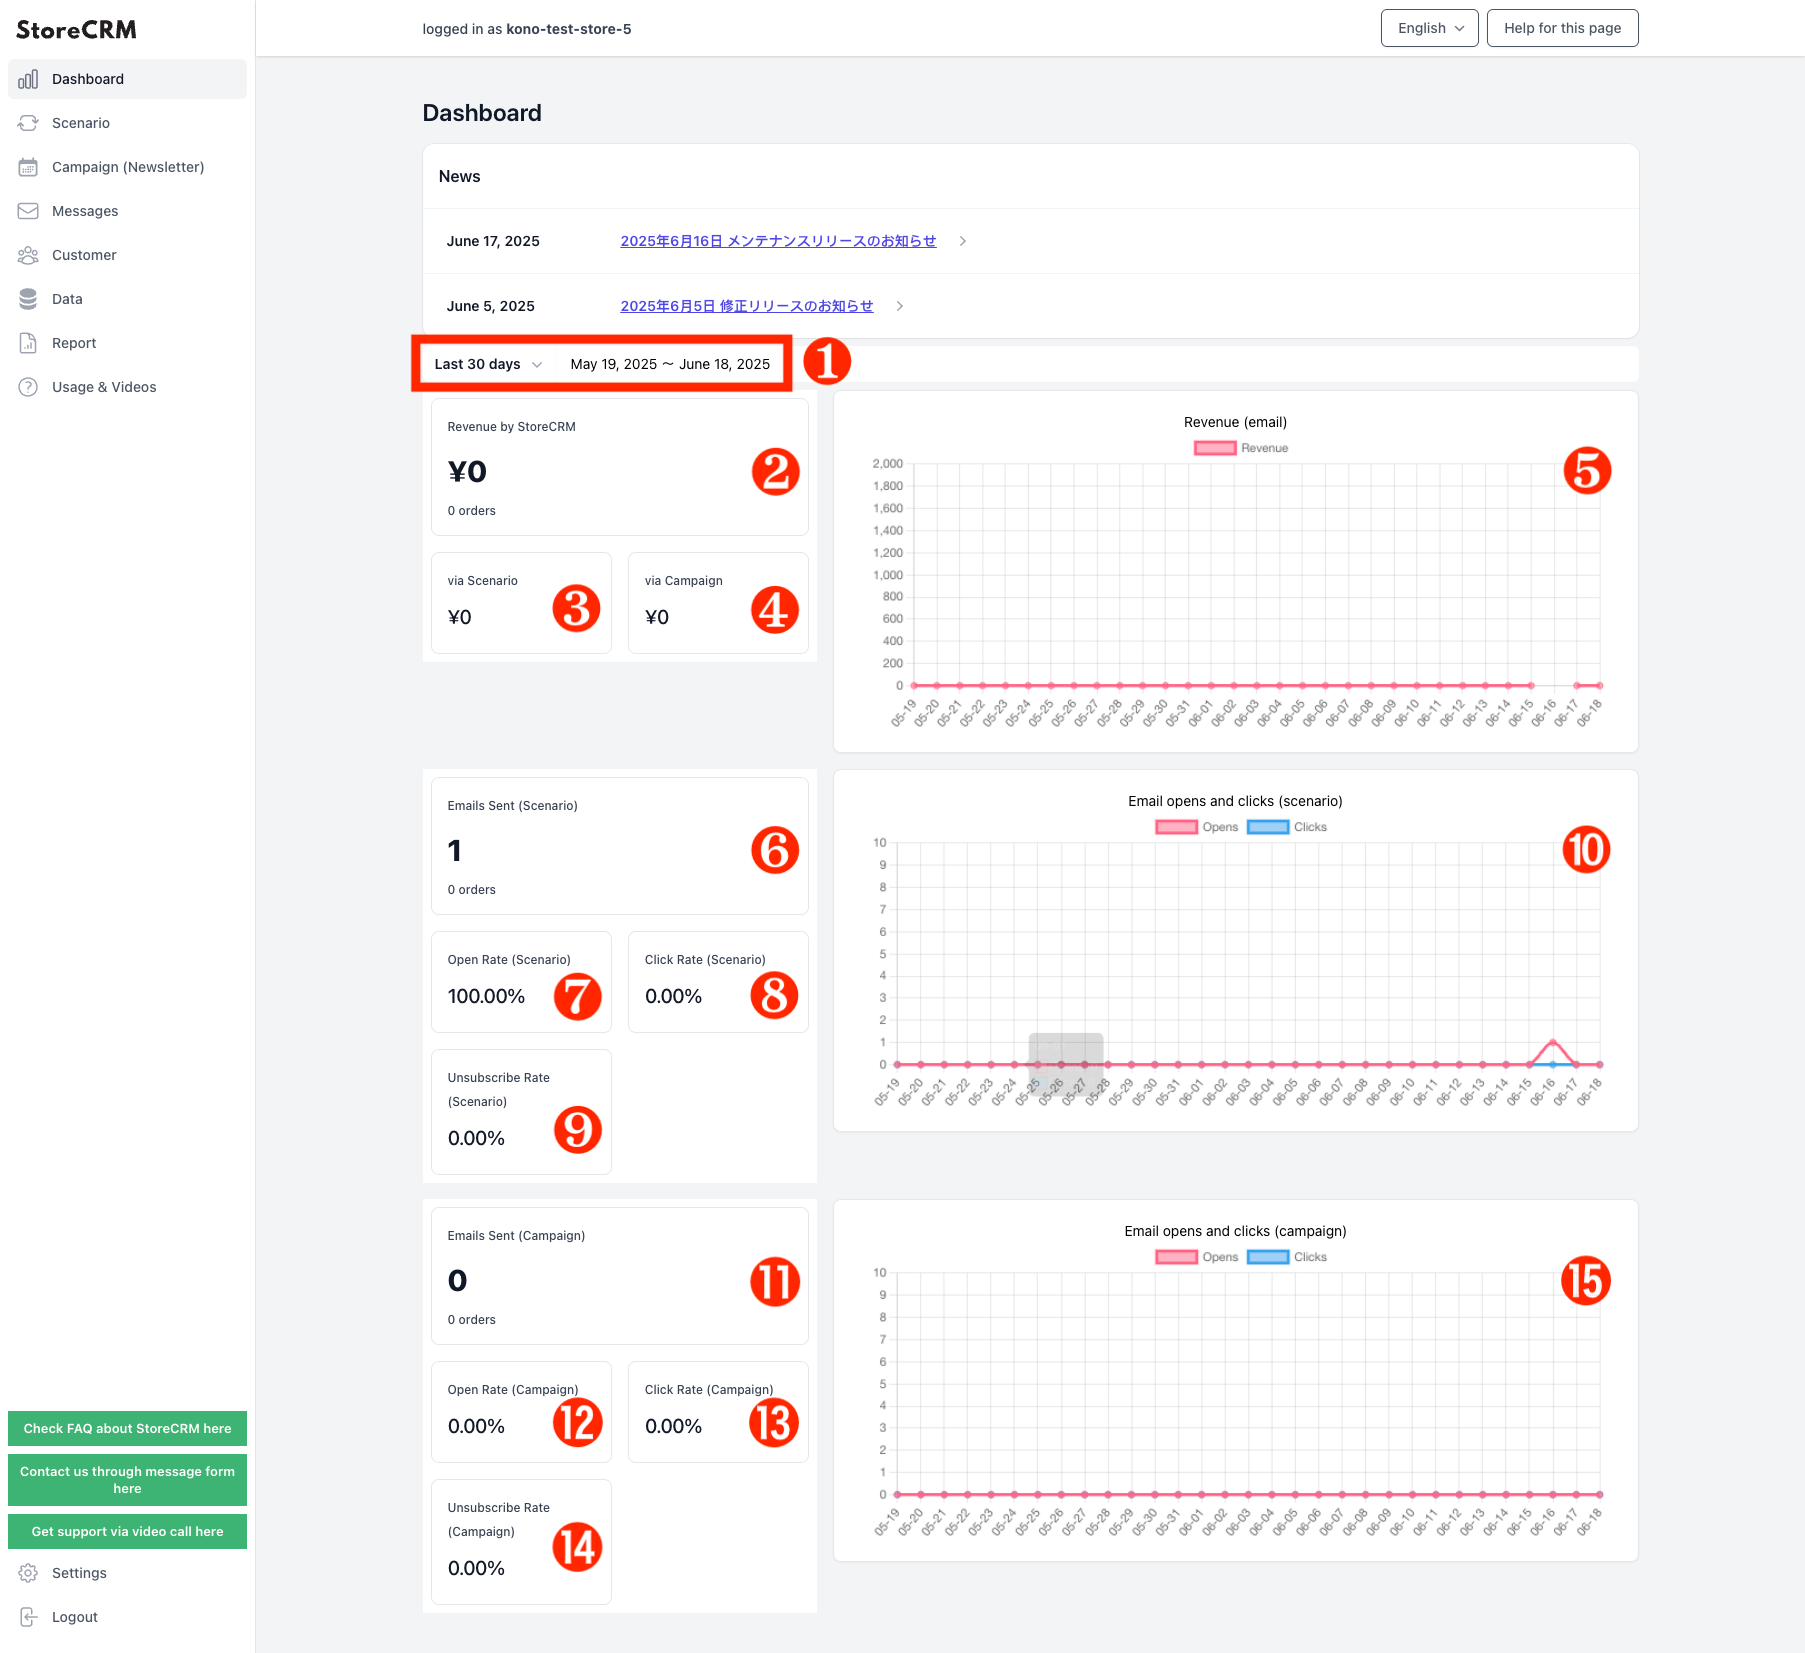Viewport: 1805px width, 1653px height.
Task: Click the Unsubscribe Rate (Scenario) card
Action: [x=521, y=1112]
